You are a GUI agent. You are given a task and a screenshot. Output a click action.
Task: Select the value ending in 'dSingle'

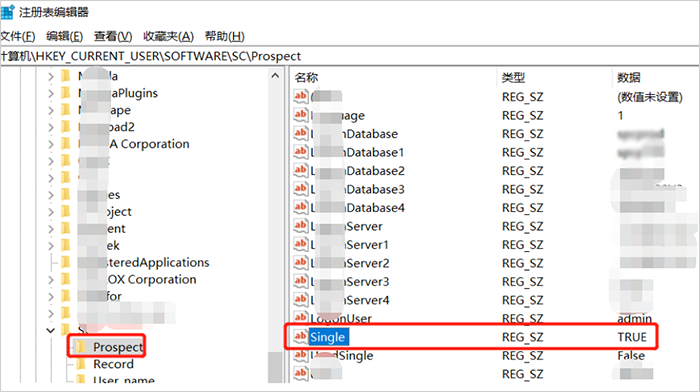(342, 356)
